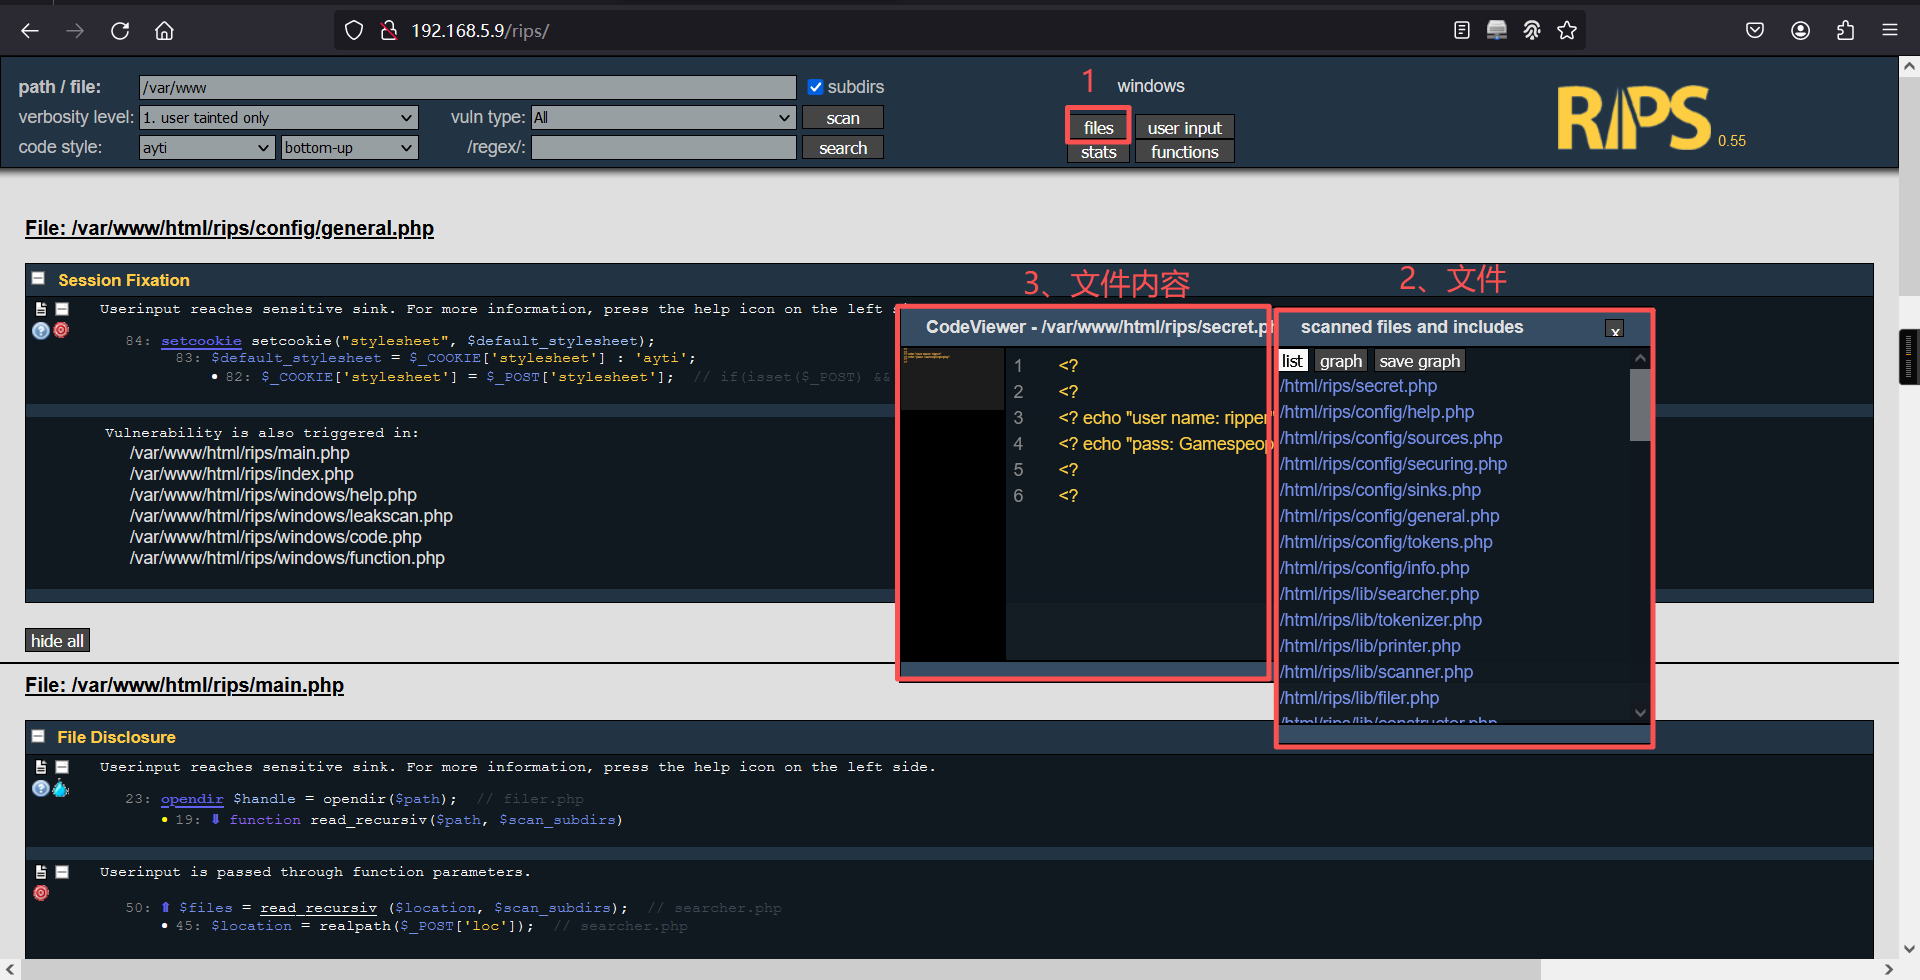This screenshot has height=980, width=1920.
Task: Open File: /var/www/html/rips/config/general.php heading link
Action: (x=229, y=228)
